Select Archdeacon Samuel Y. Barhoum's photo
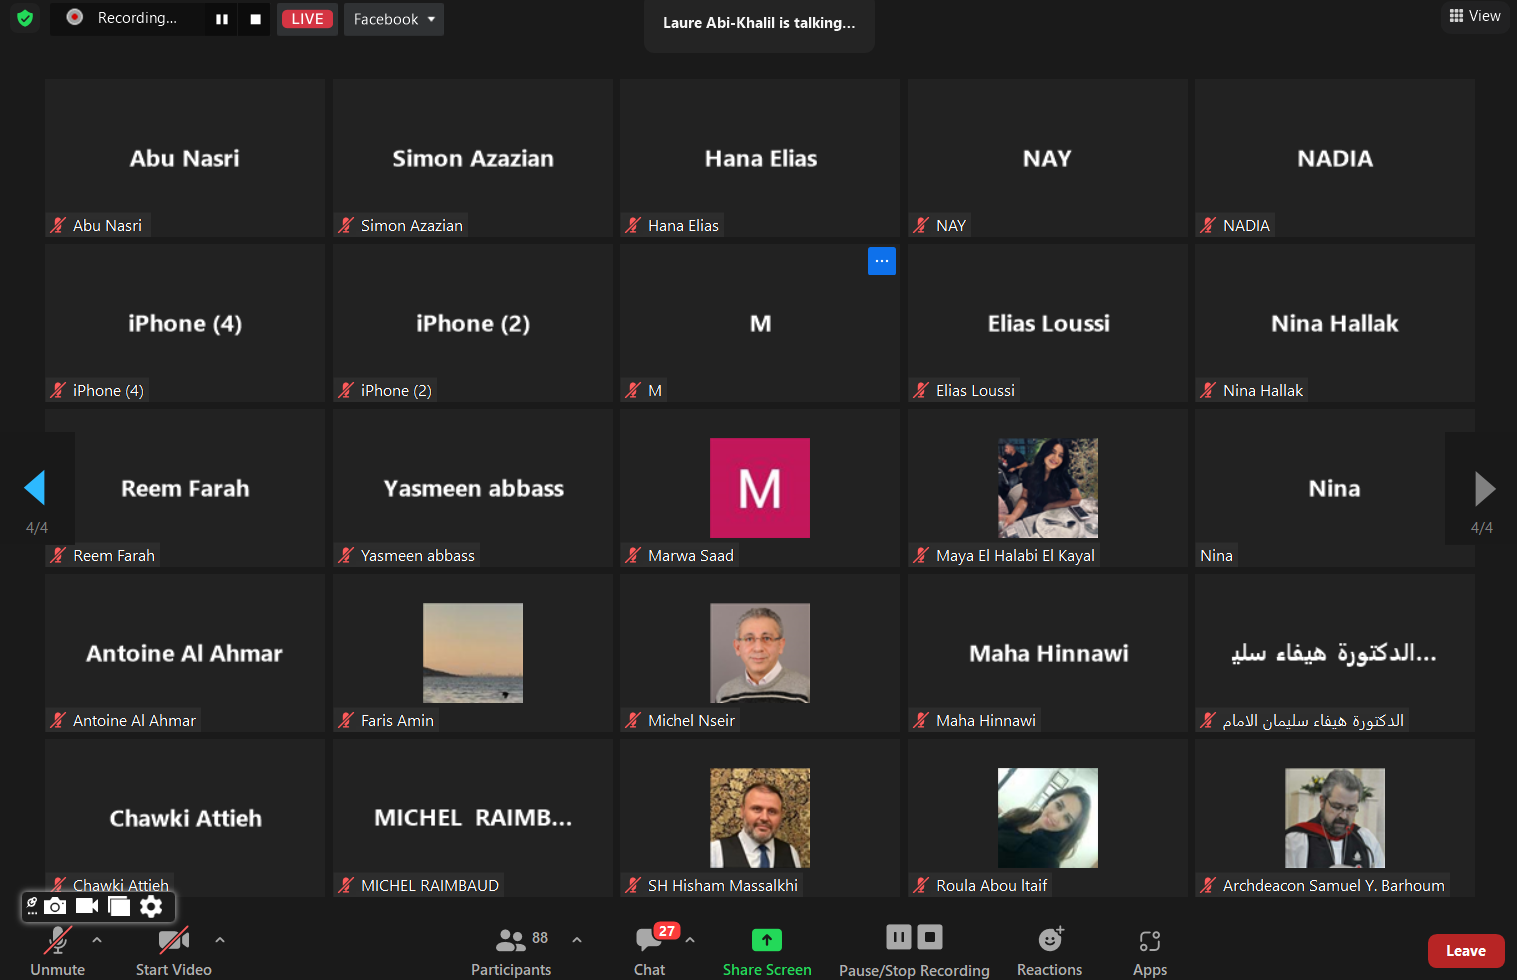This screenshot has height=980, width=1517. (1335, 818)
